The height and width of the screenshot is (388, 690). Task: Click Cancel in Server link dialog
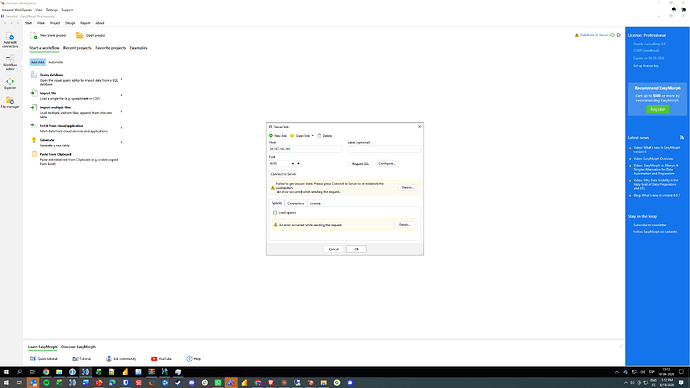click(334, 249)
